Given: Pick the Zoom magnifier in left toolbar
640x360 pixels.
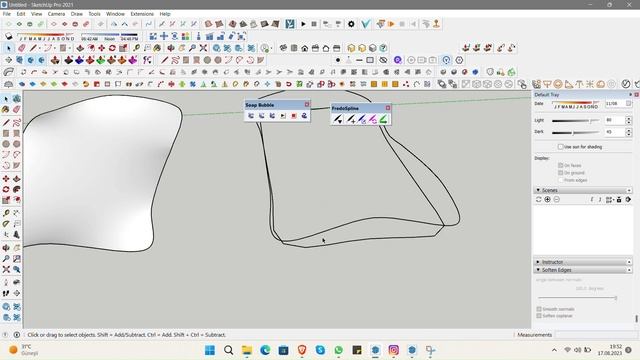Looking at the screenshot, I should pos(6,259).
